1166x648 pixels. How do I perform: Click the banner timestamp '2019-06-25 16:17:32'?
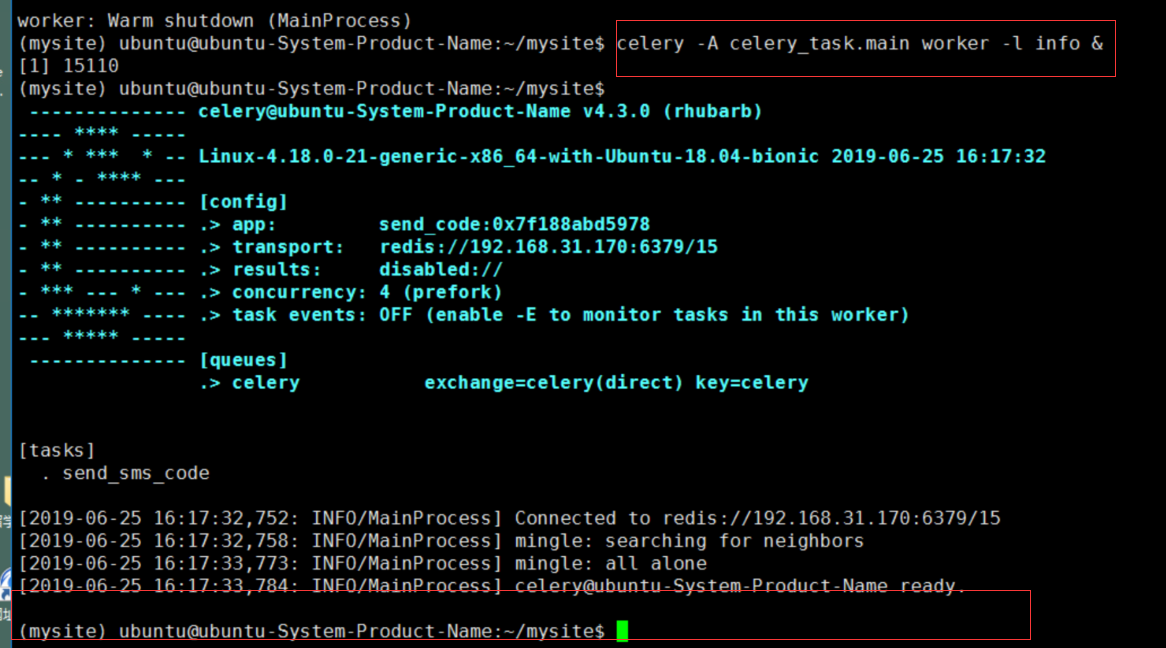(x=938, y=157)
